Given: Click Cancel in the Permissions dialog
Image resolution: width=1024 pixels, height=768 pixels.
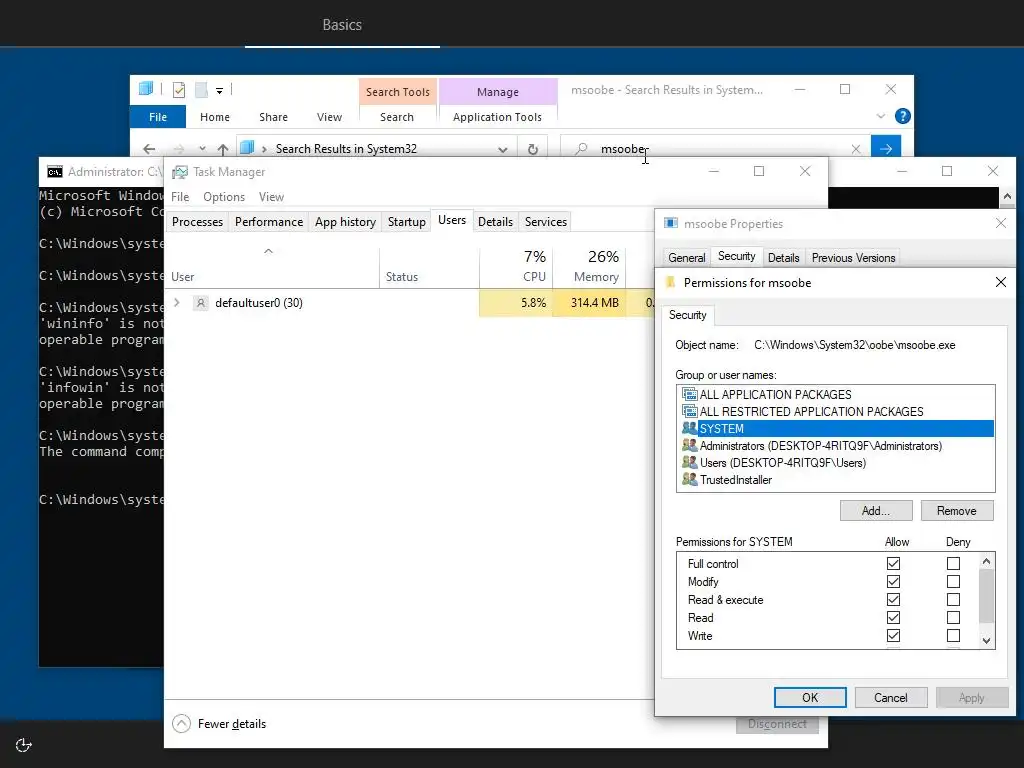Looking at the screenshot, I should (x=891, y=697).
